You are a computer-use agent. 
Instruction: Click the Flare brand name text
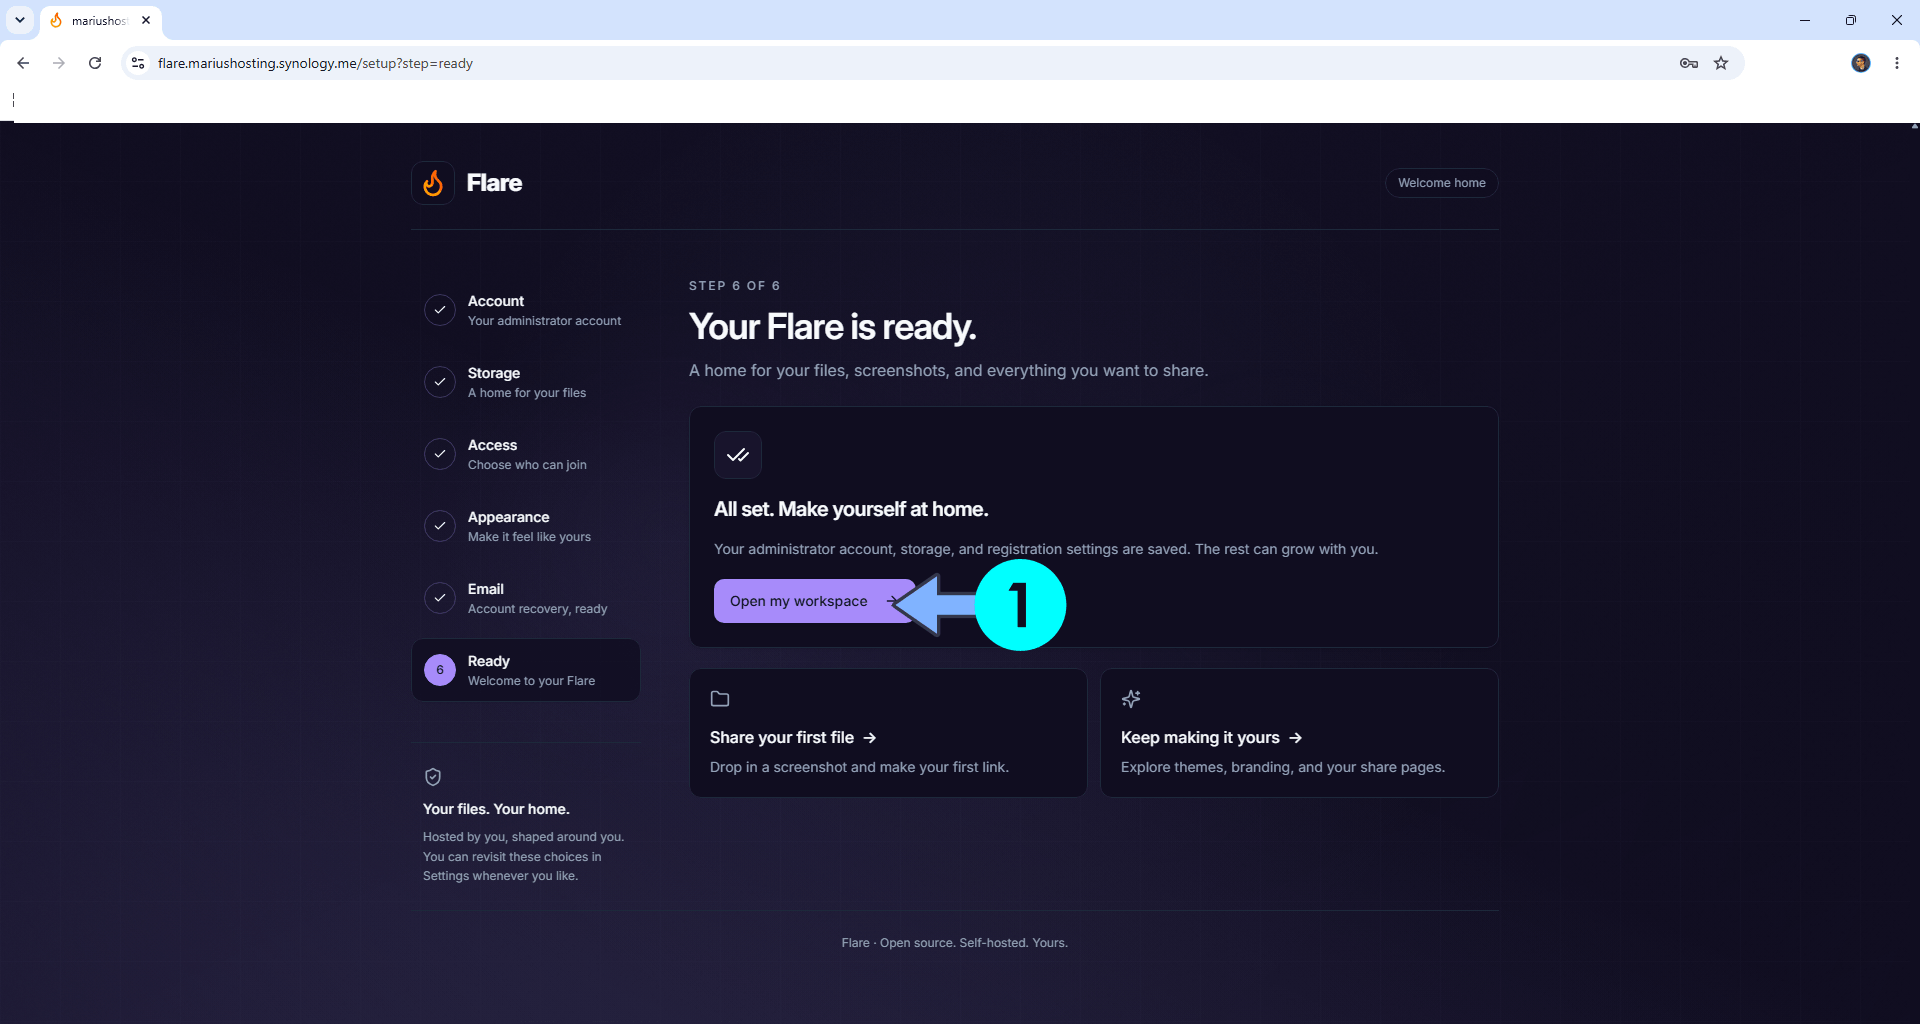coord(494,183)
